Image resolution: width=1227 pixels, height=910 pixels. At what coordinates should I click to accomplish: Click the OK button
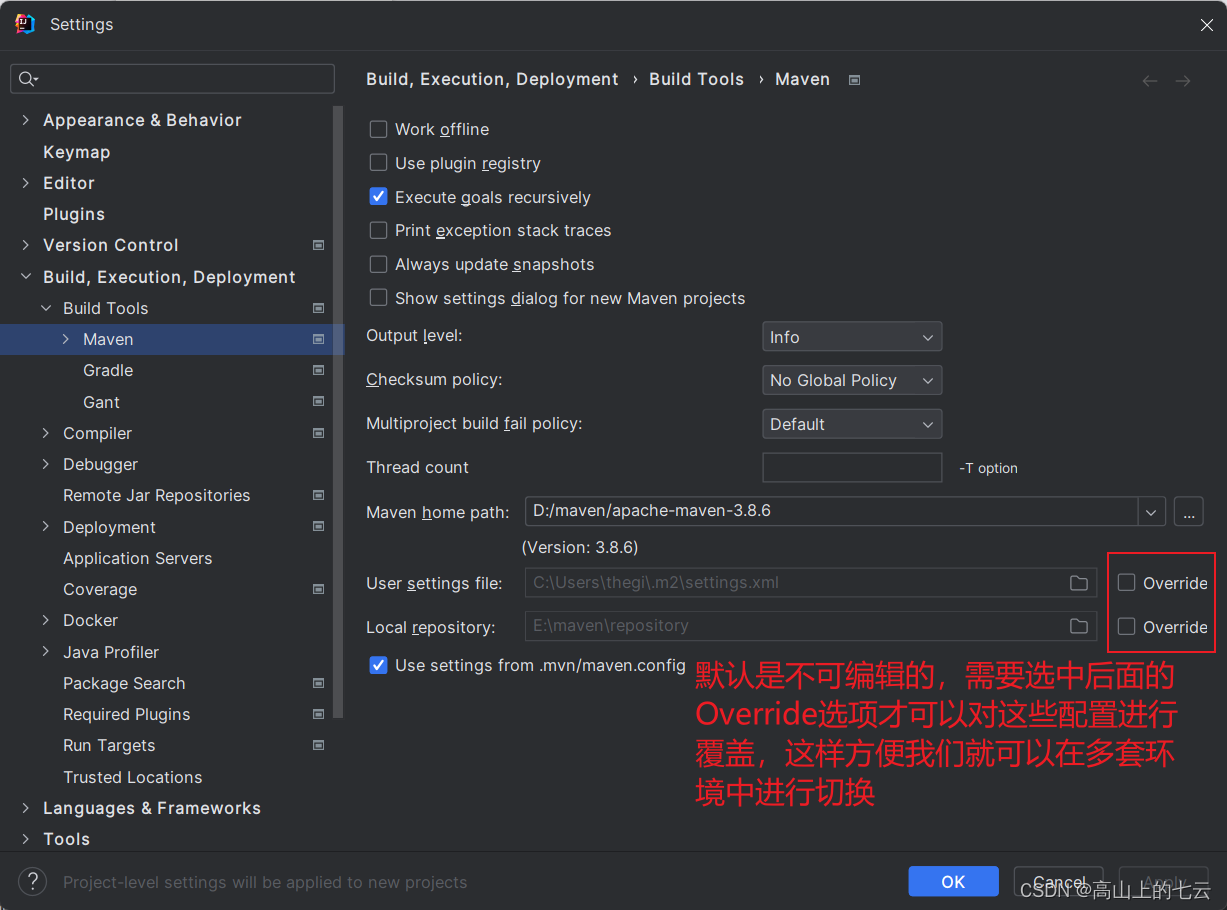click(953, 881)
